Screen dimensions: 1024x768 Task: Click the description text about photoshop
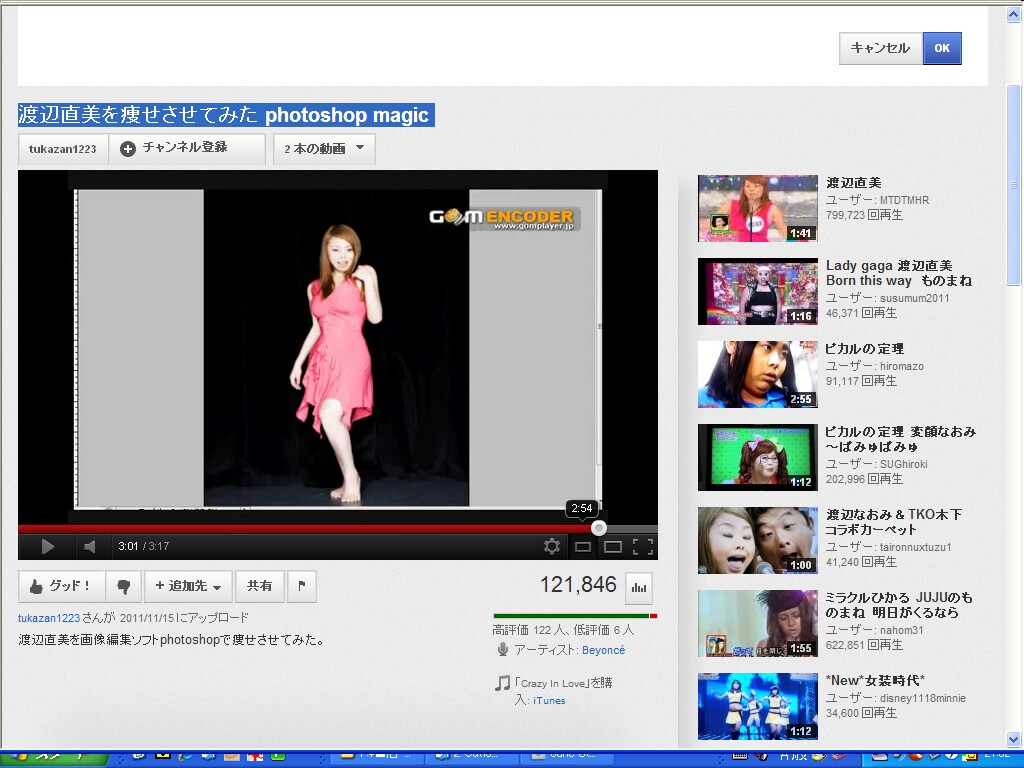pos(172,640)
